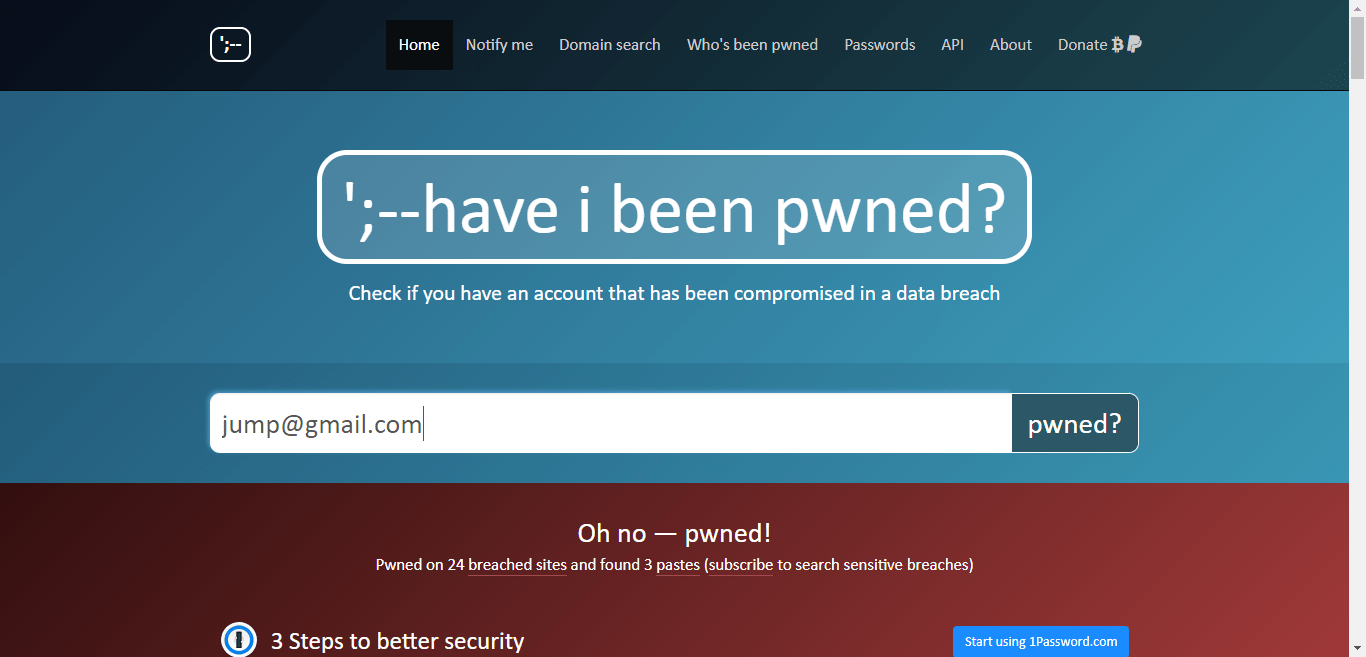Click the 1Password keyhole logo icon
The width and height of the screenshot is (1366, 657).
point(239,639)
